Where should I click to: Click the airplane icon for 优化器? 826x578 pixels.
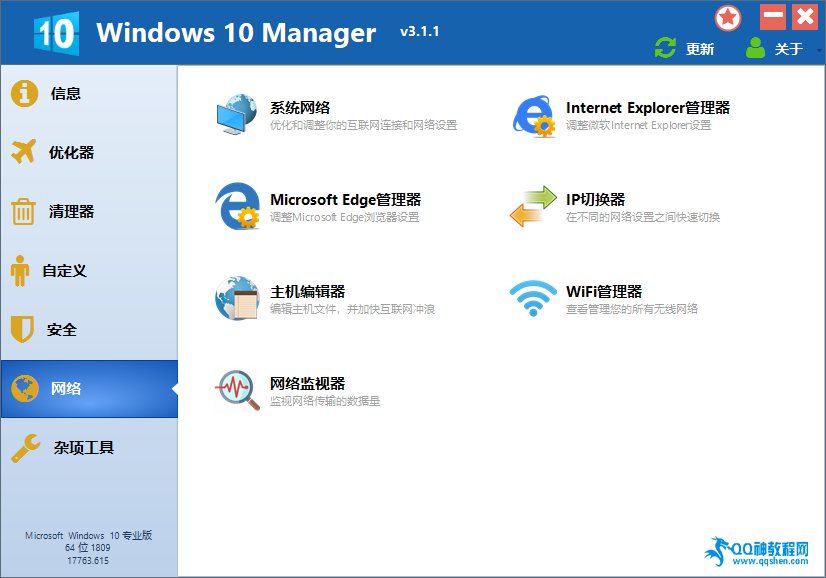point(24,152)
